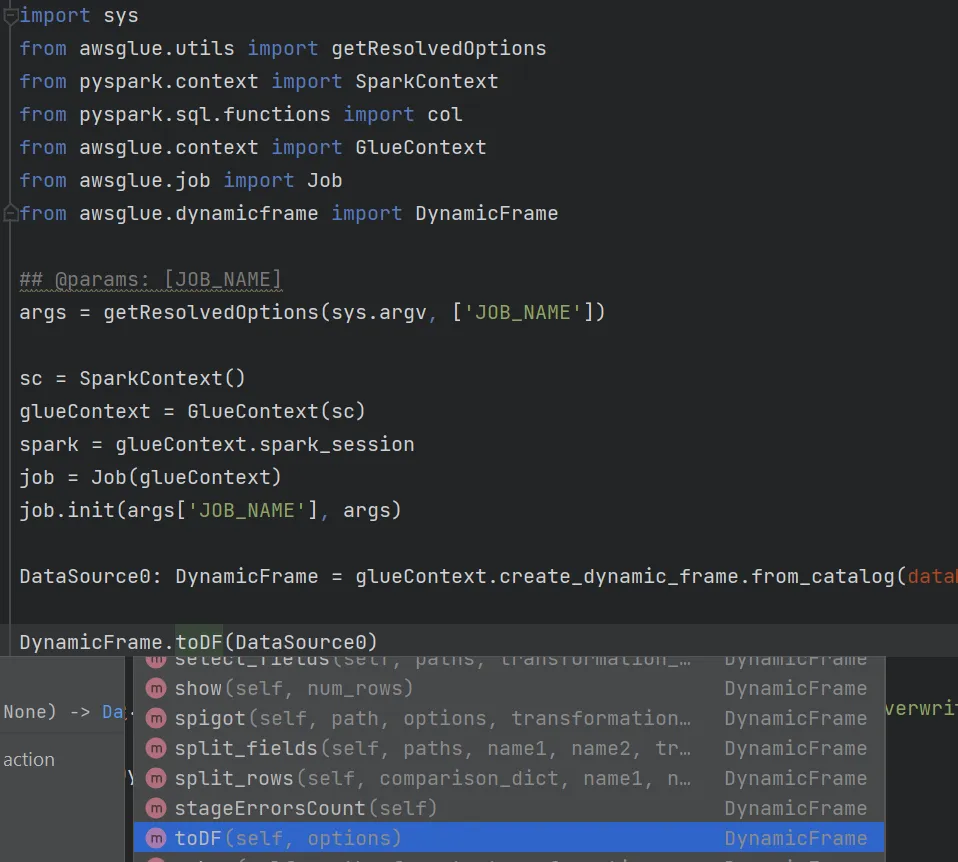Click fold end marker at dynamicframe import line
This screenshot has width=958, height=862.
[x=10, y=213]
